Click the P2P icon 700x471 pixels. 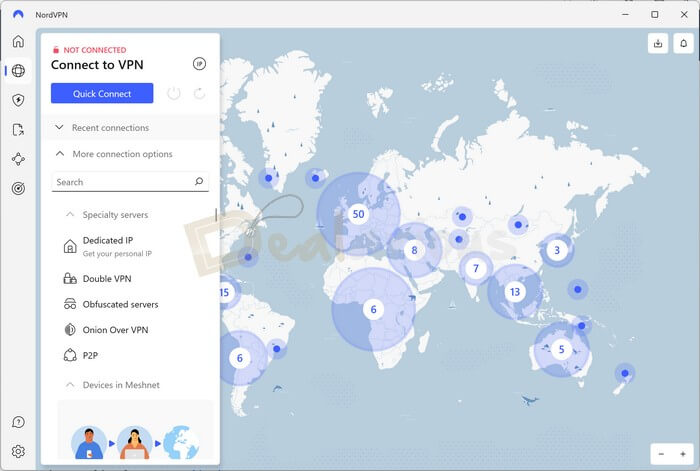coord(70,355)
